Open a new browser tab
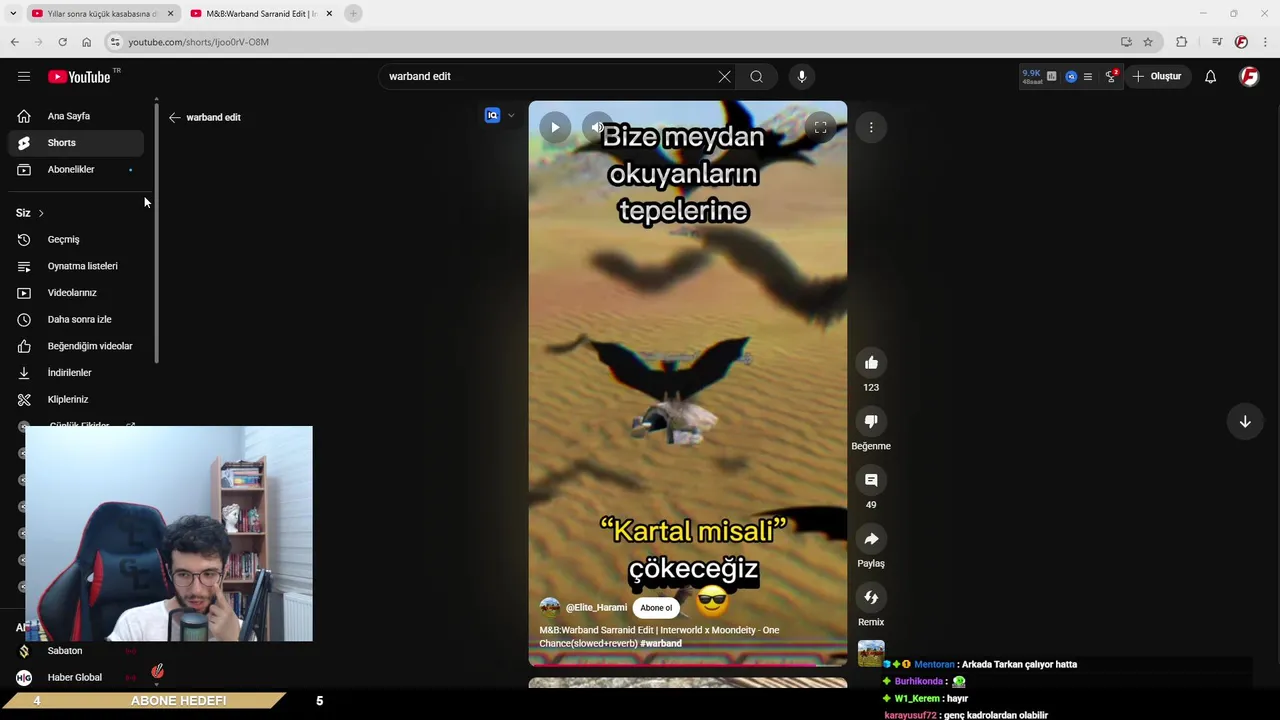This screenshot has height=720, width=1280. coord(353,14)
